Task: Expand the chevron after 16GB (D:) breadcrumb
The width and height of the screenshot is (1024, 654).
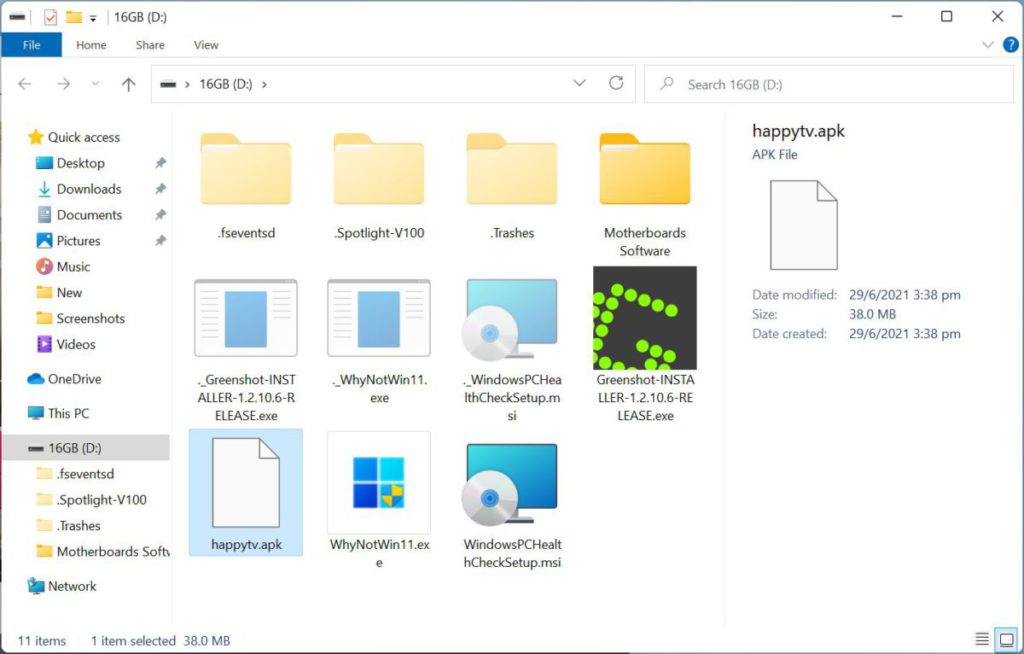Action: pos(264,84)
